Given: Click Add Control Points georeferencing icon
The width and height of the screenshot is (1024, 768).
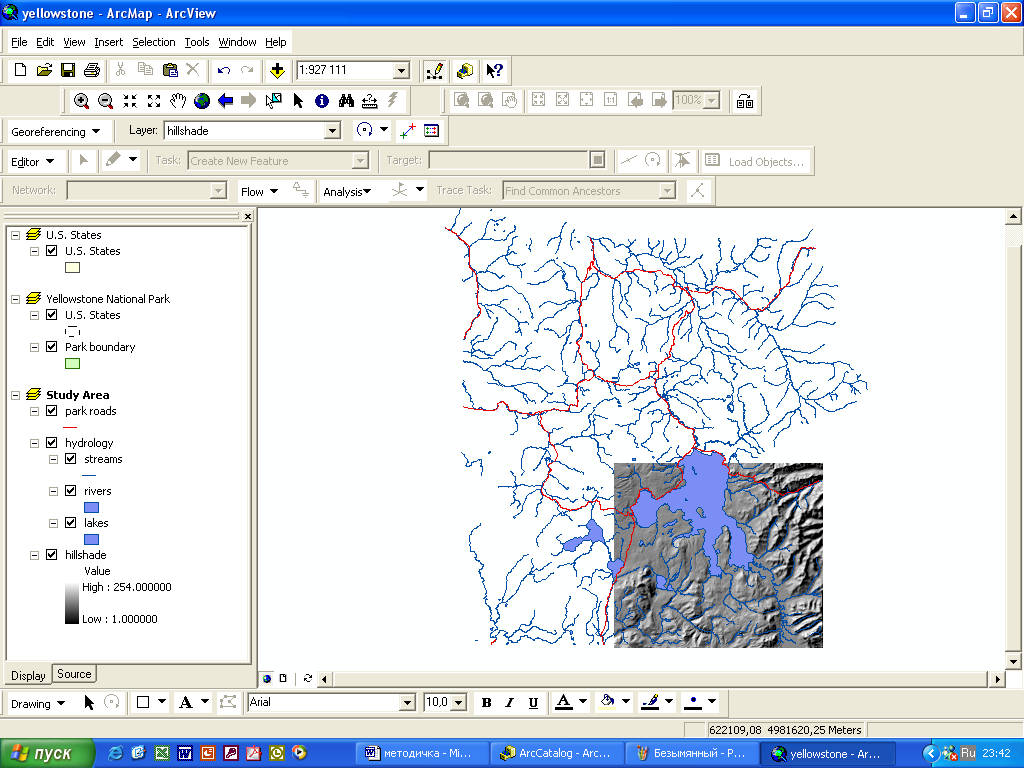Looking at the screenshot, I should [408, 131].
